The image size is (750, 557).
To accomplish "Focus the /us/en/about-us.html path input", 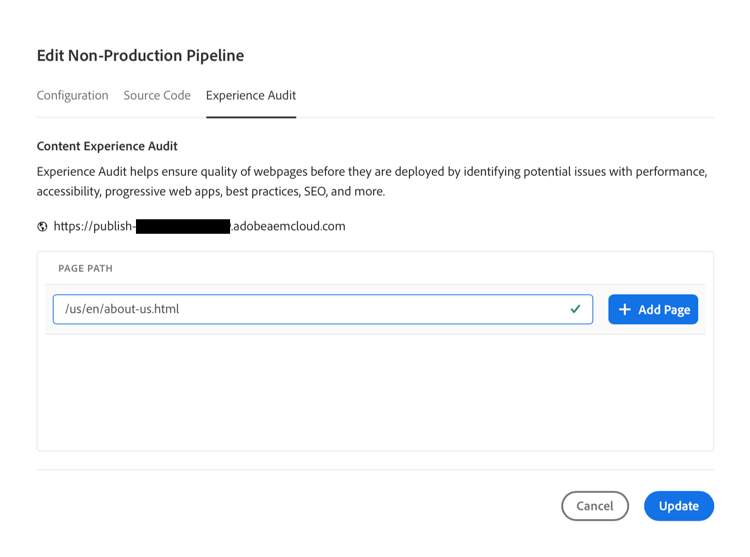I will (x=300, y=309).
